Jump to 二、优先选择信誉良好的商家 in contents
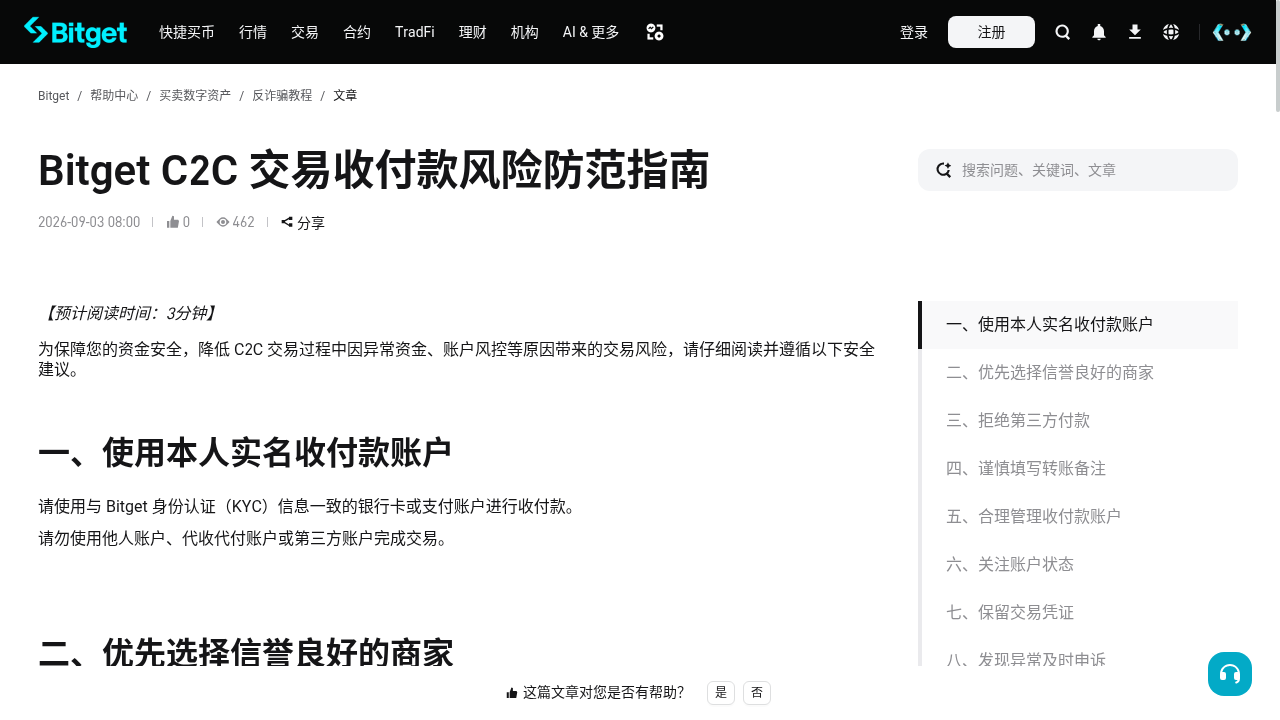The image size is (1280, 720). pyautogui.click(x=1078, y=373)
